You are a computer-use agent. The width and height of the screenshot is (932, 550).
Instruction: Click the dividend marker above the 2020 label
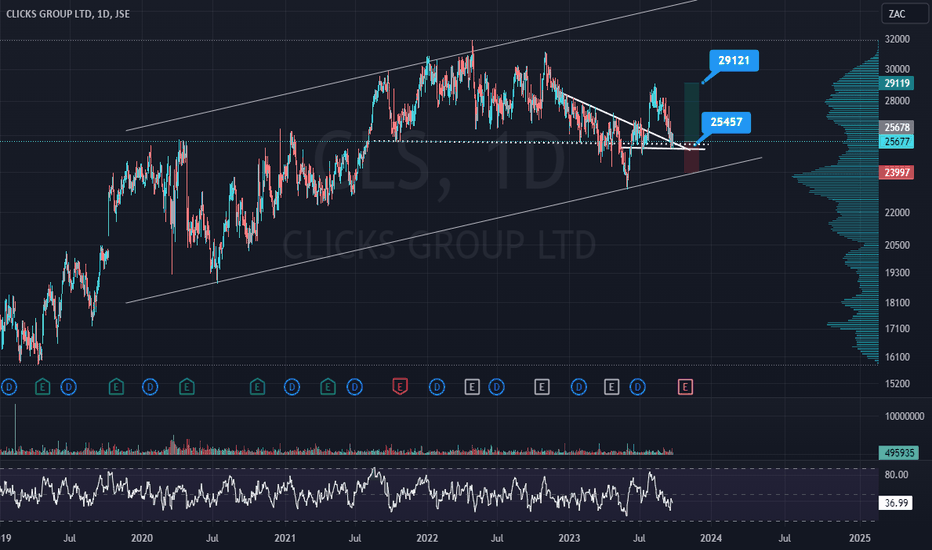tap(150, 388)
